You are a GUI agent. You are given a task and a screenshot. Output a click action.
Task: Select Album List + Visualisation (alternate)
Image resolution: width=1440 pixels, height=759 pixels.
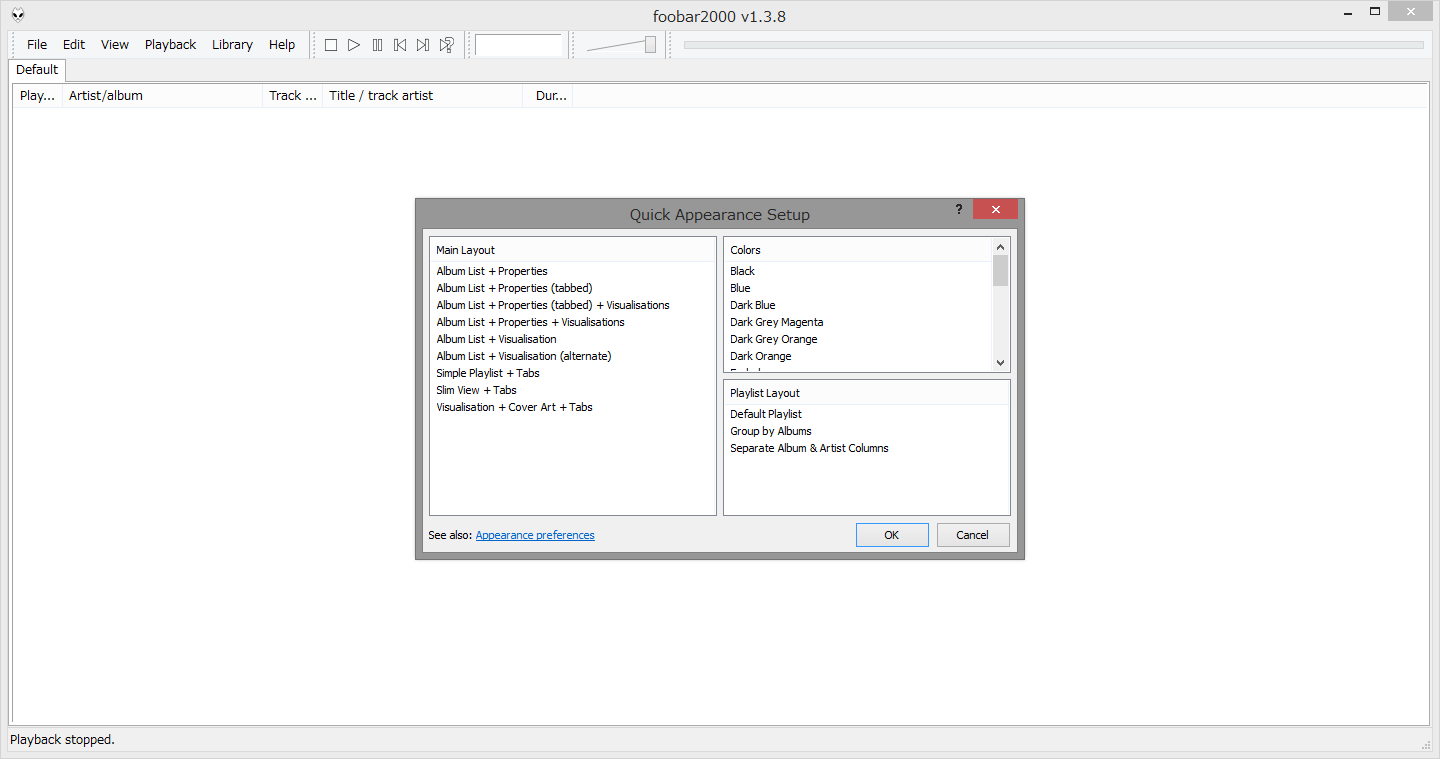pyautogui.click(x=523, y=356)
